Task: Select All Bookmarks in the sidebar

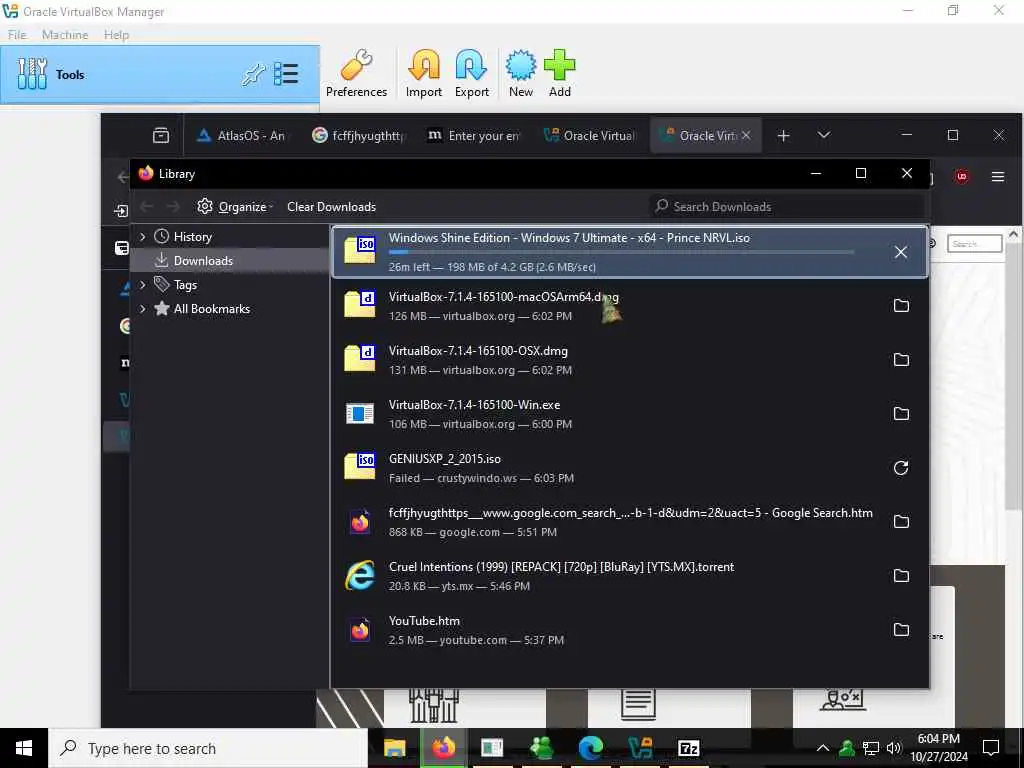Action: point(211,309)
